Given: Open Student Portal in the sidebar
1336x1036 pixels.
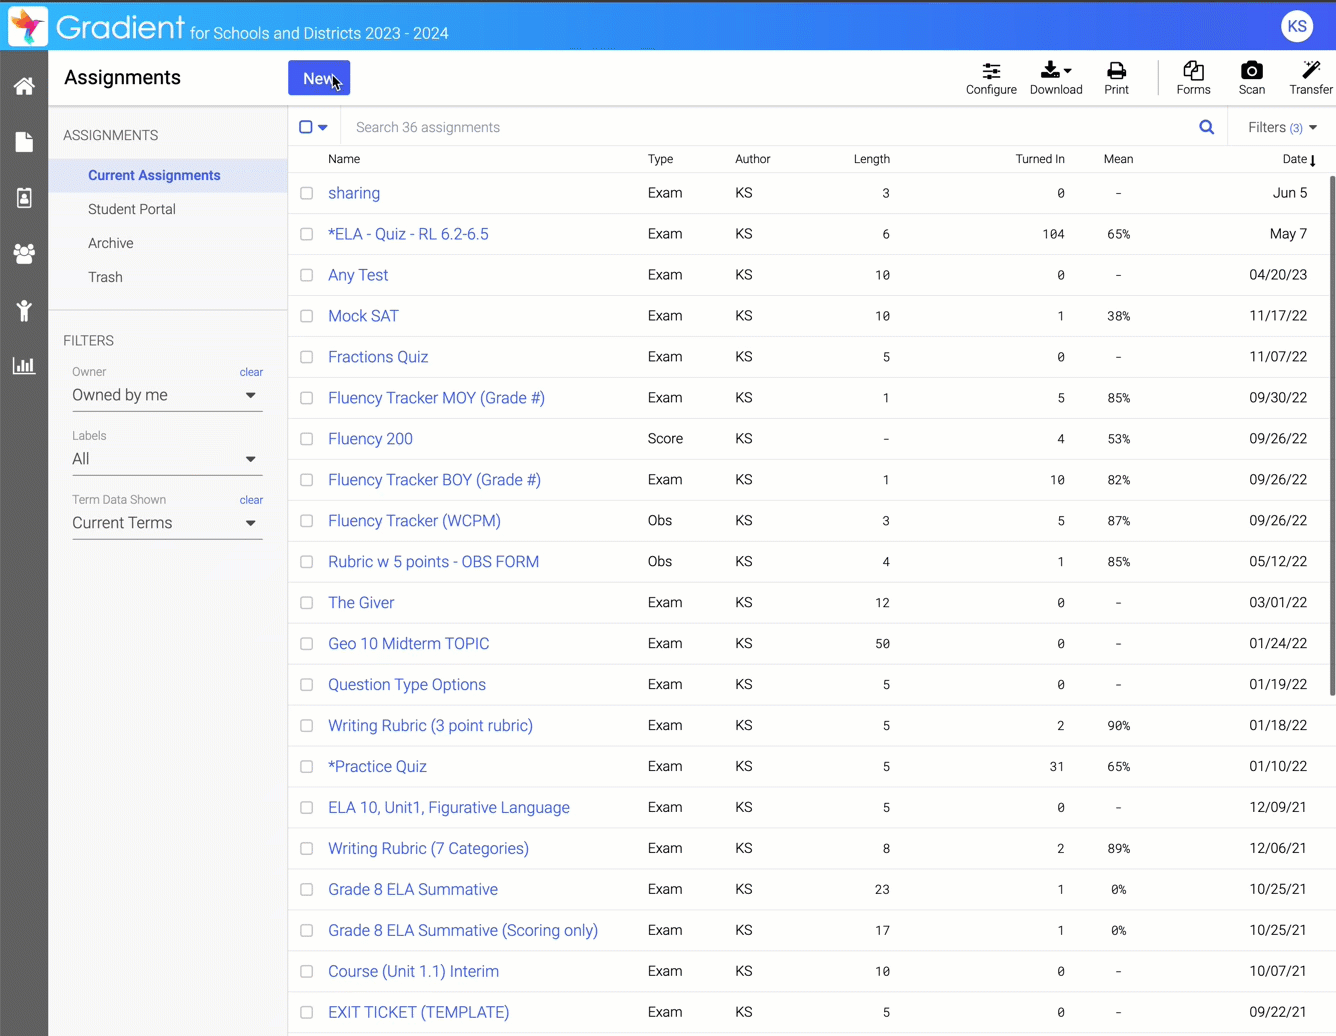Looking at the screenshot, I should pos(132,209).
